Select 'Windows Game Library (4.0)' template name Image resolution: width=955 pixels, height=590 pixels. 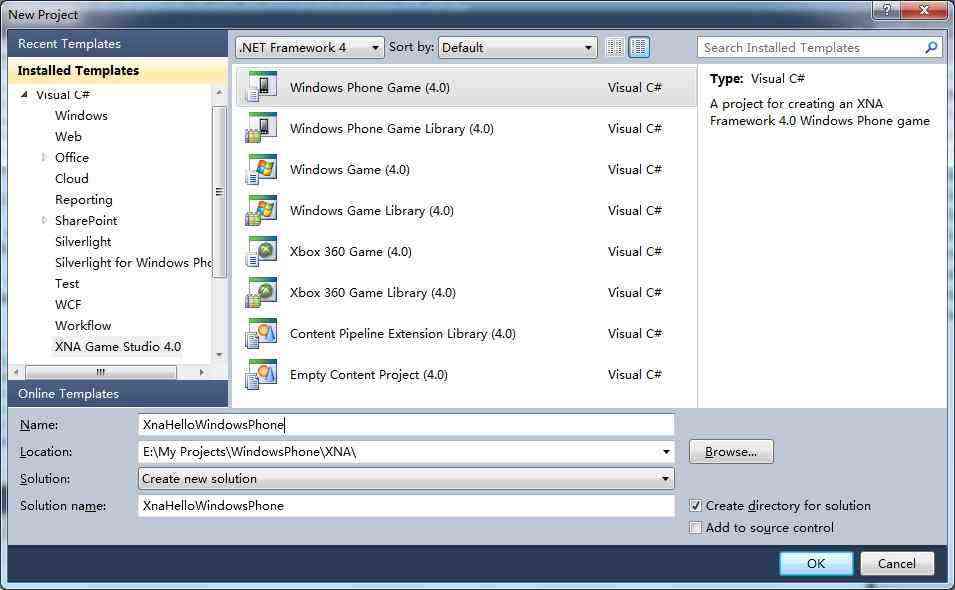(x=372, y=211)
